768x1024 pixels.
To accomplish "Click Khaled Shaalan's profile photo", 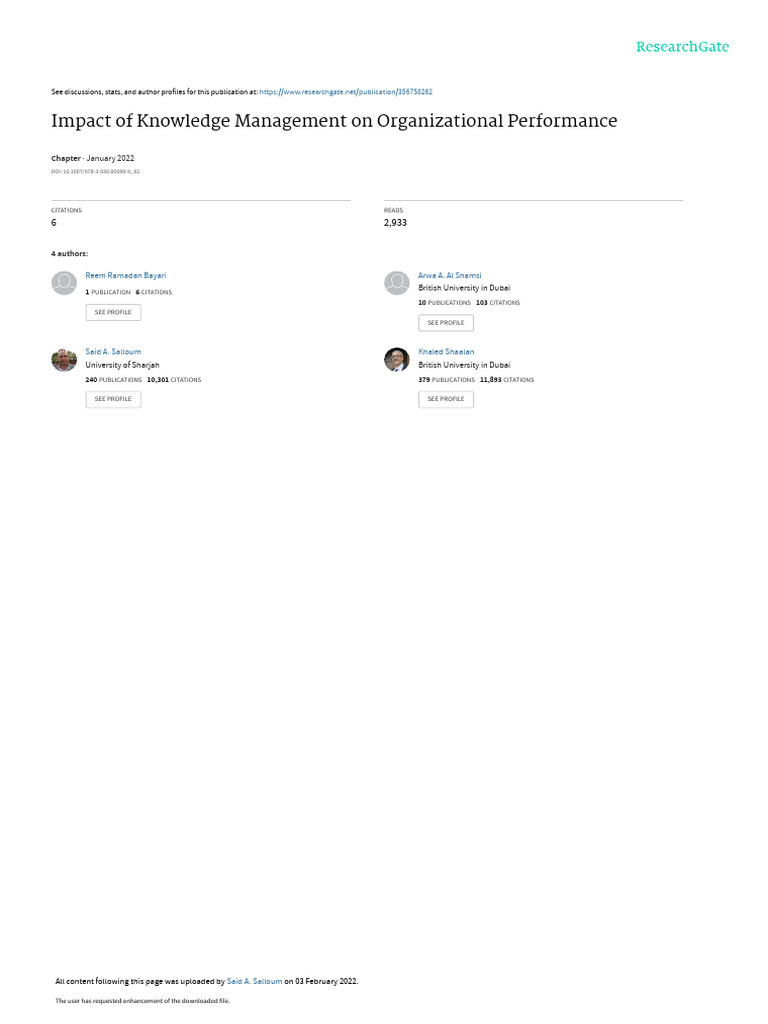I will pos(396,360).
